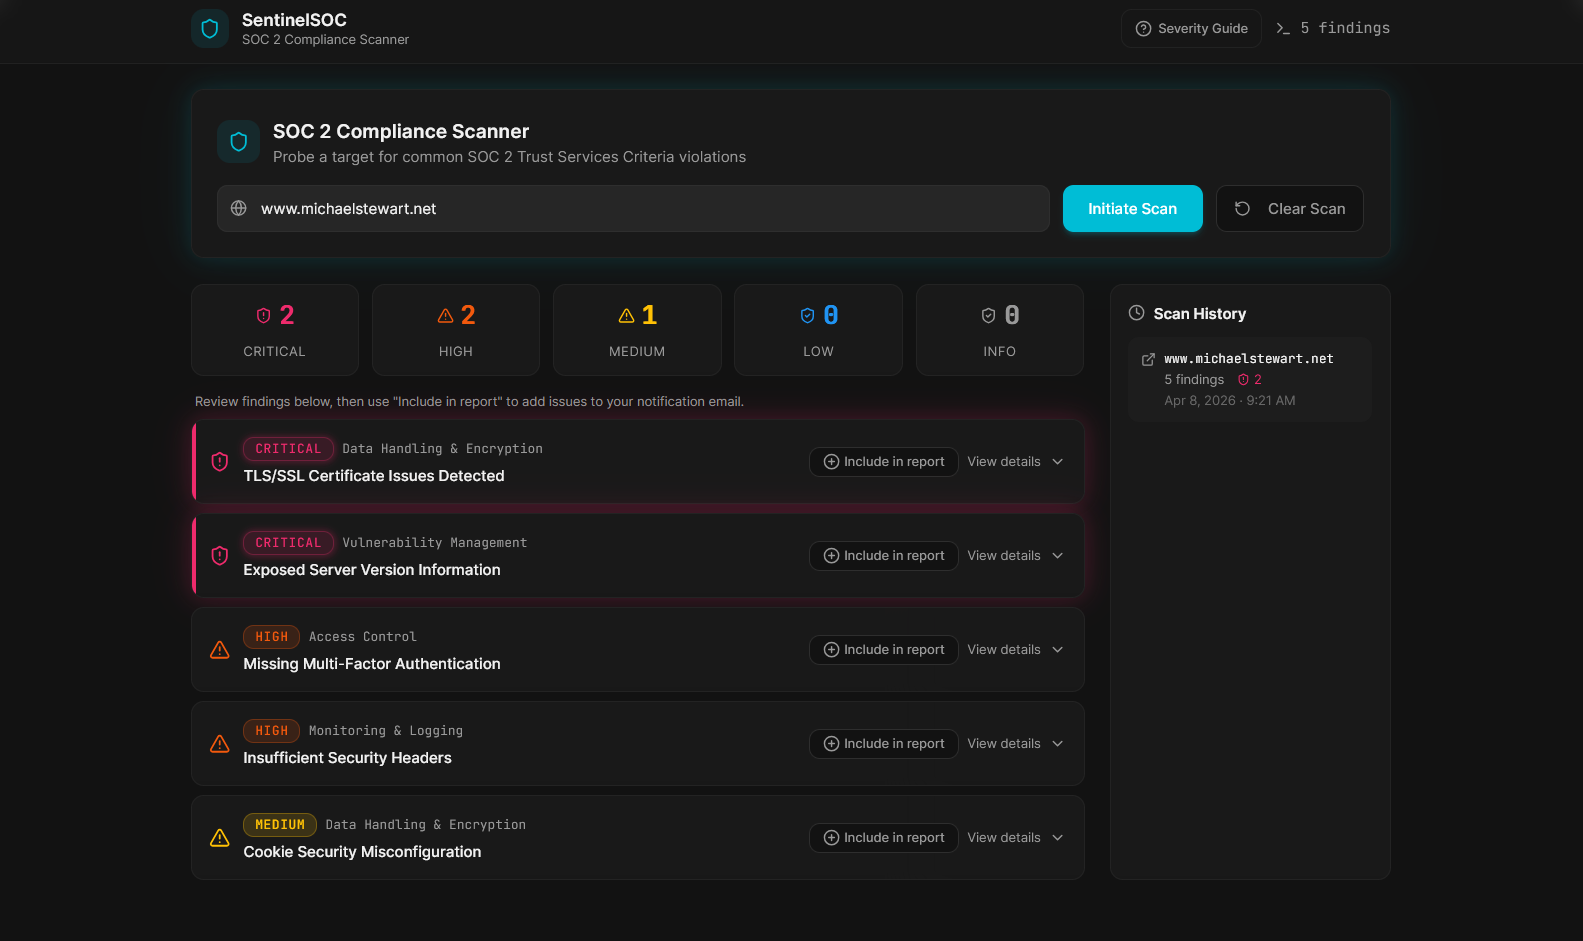1583x941 pixels.
Task: Expand View details for Cookie Security Misconfiguration
Action: [x=1015, y=838]
